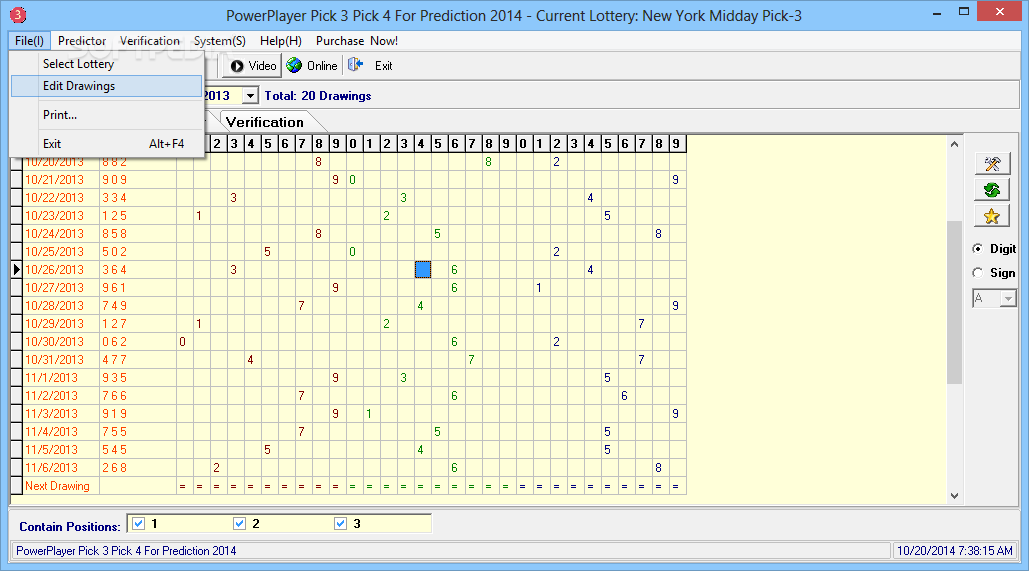The image size is (1029, 571).
Task: Click drawing result 0 6 2
Action: click(114, 342)
